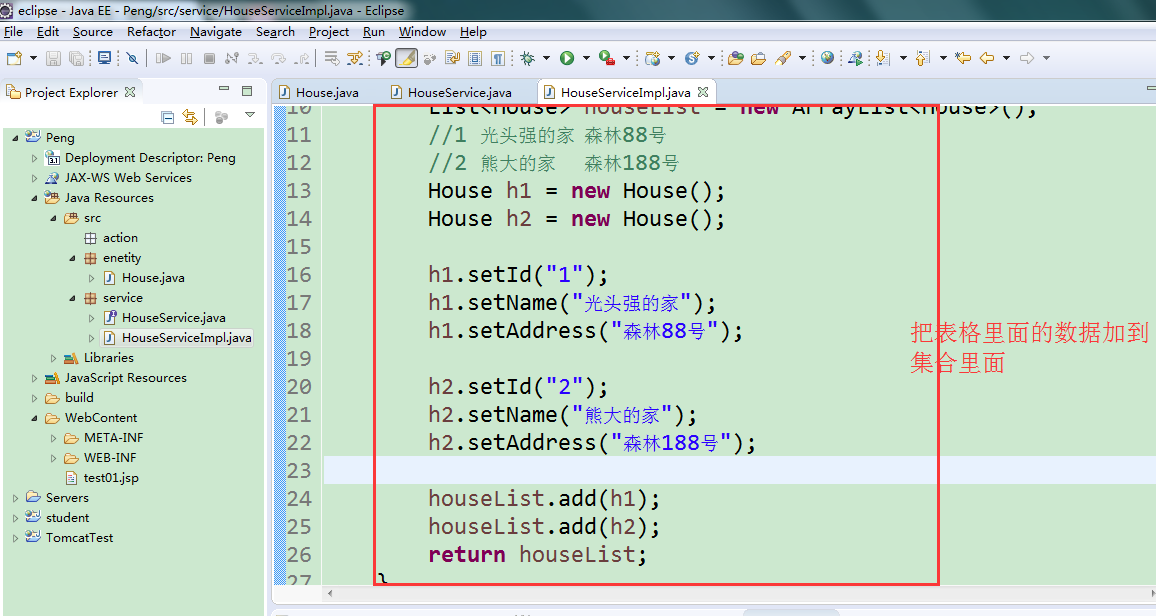Screen dimensions: 1156x616
Task: Open the Project Explorer View Menu
Action: click(250, 115)
